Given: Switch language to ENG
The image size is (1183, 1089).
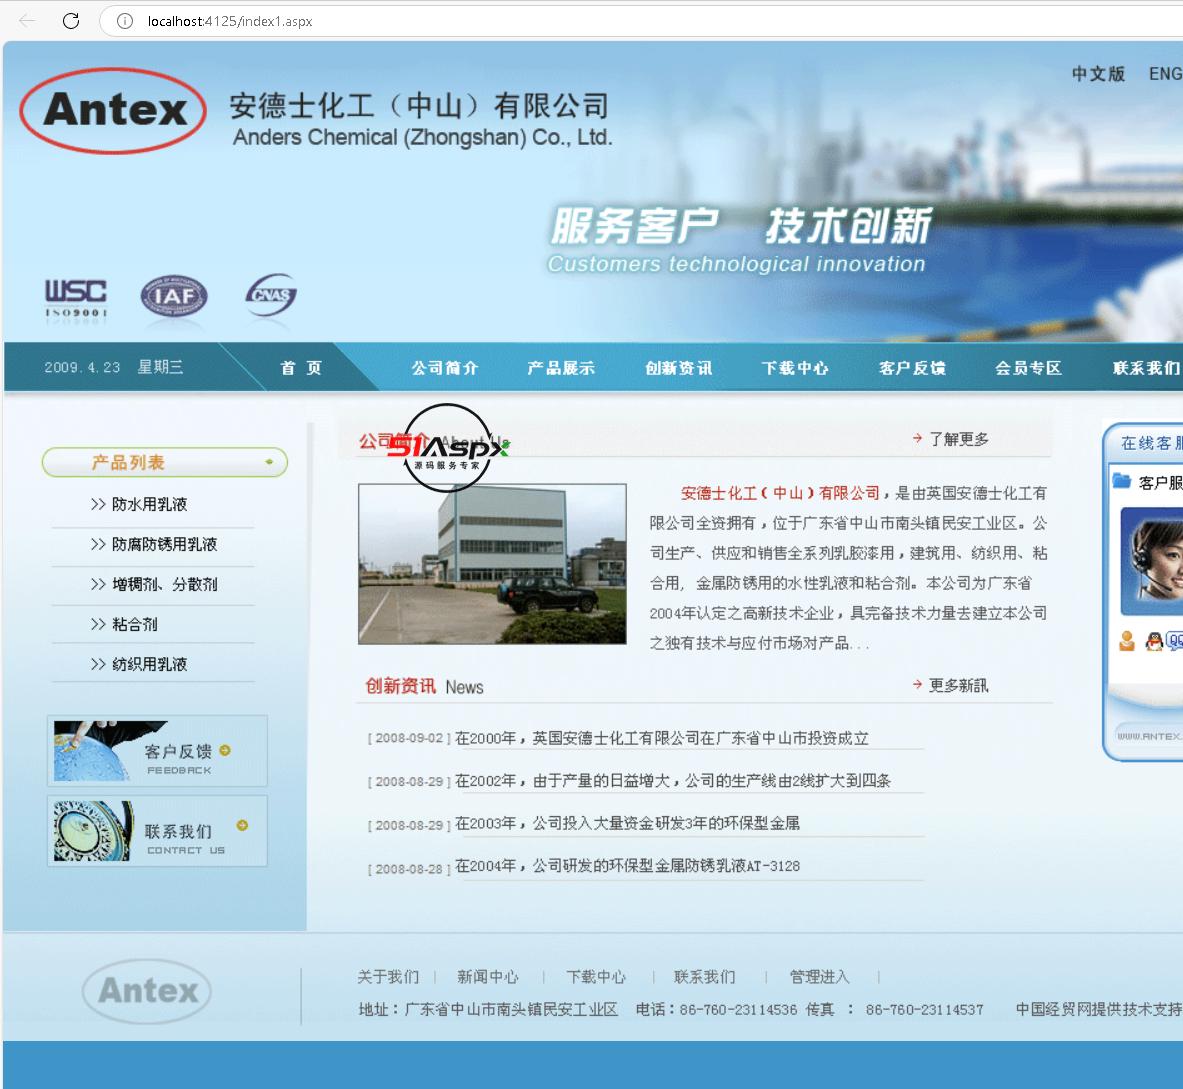Looking at the screenshot, I should 1166,74.
